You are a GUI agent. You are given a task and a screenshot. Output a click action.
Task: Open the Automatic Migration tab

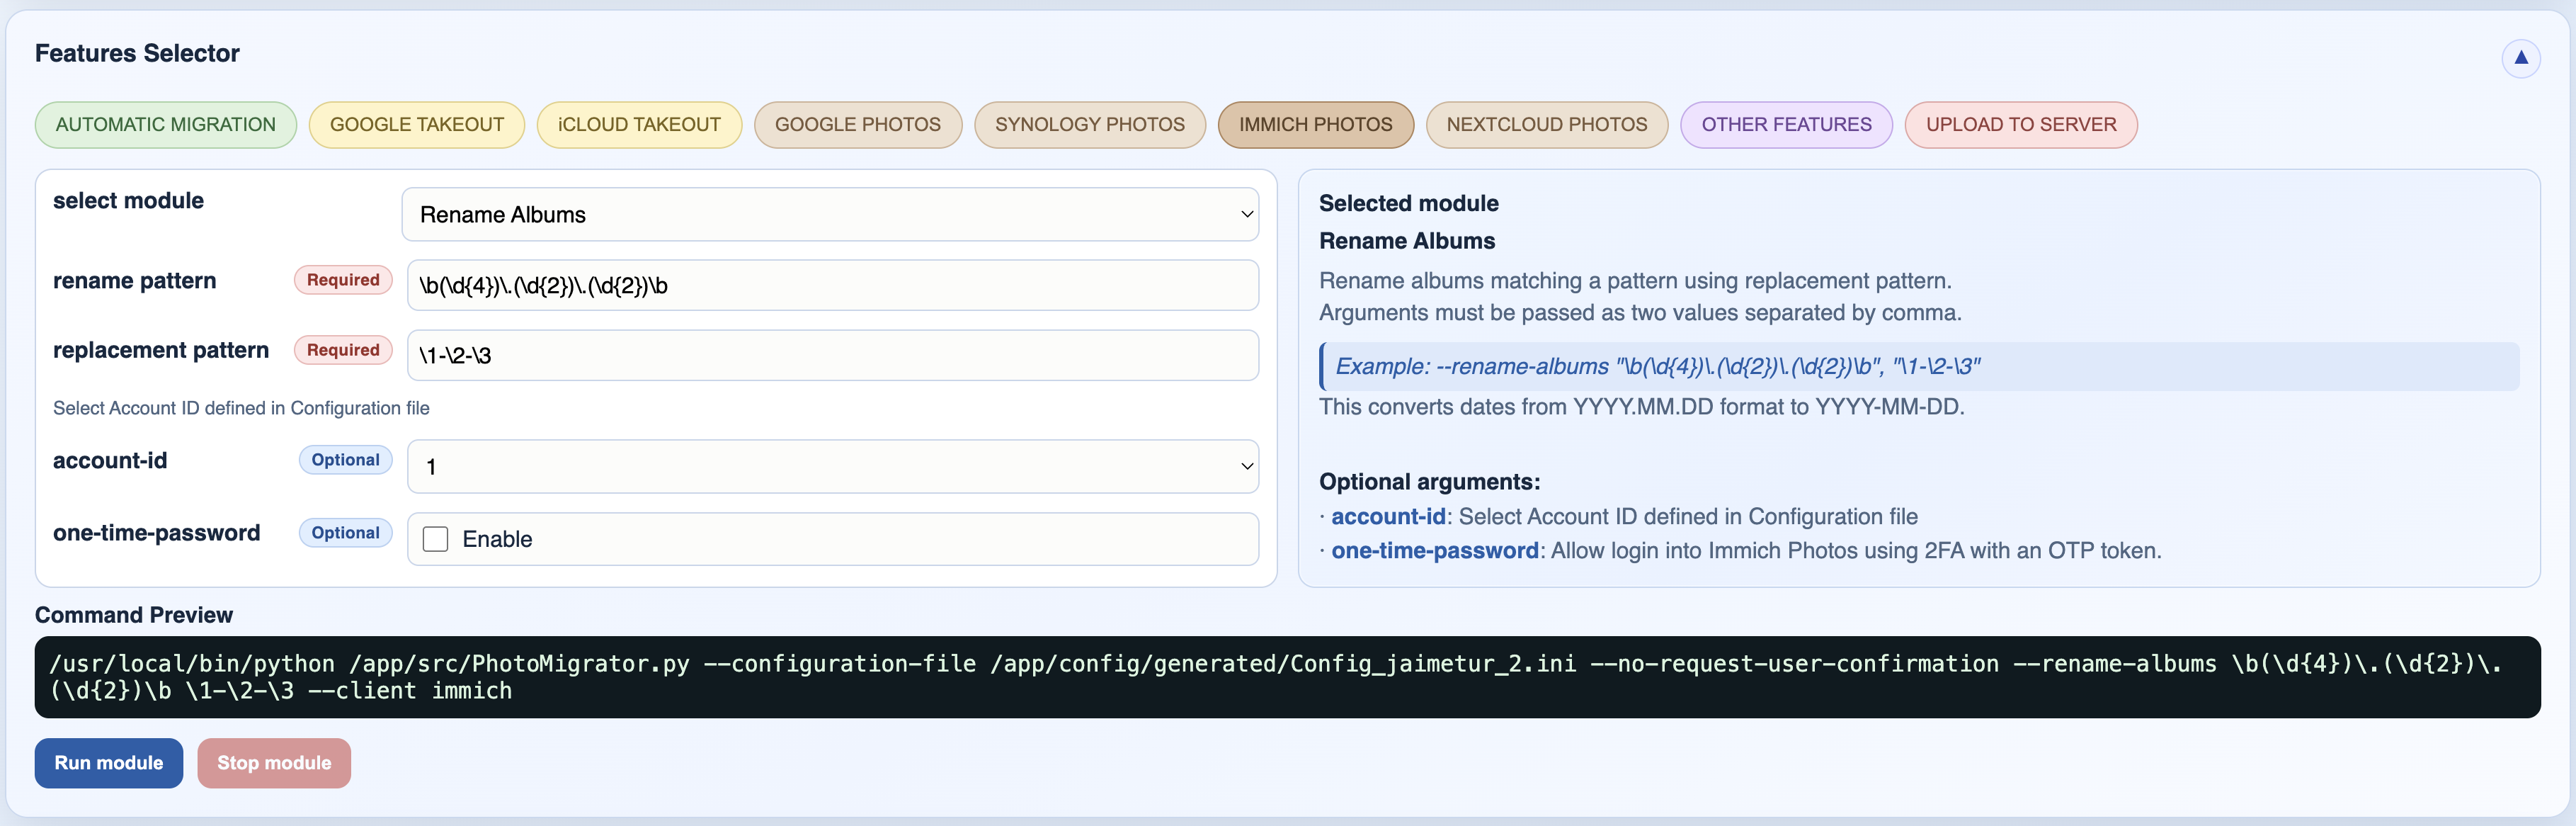click(166, 125)
